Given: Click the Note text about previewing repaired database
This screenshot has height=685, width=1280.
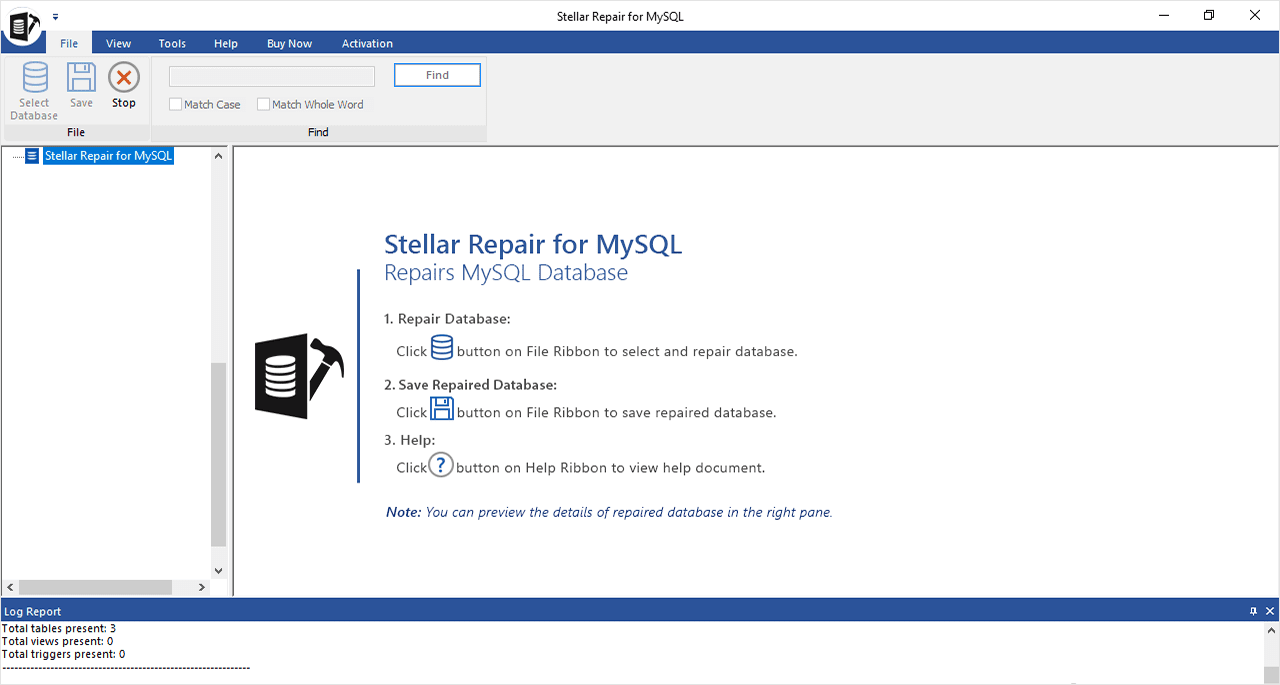Looking at the screenshot, I should pos(609,512).
